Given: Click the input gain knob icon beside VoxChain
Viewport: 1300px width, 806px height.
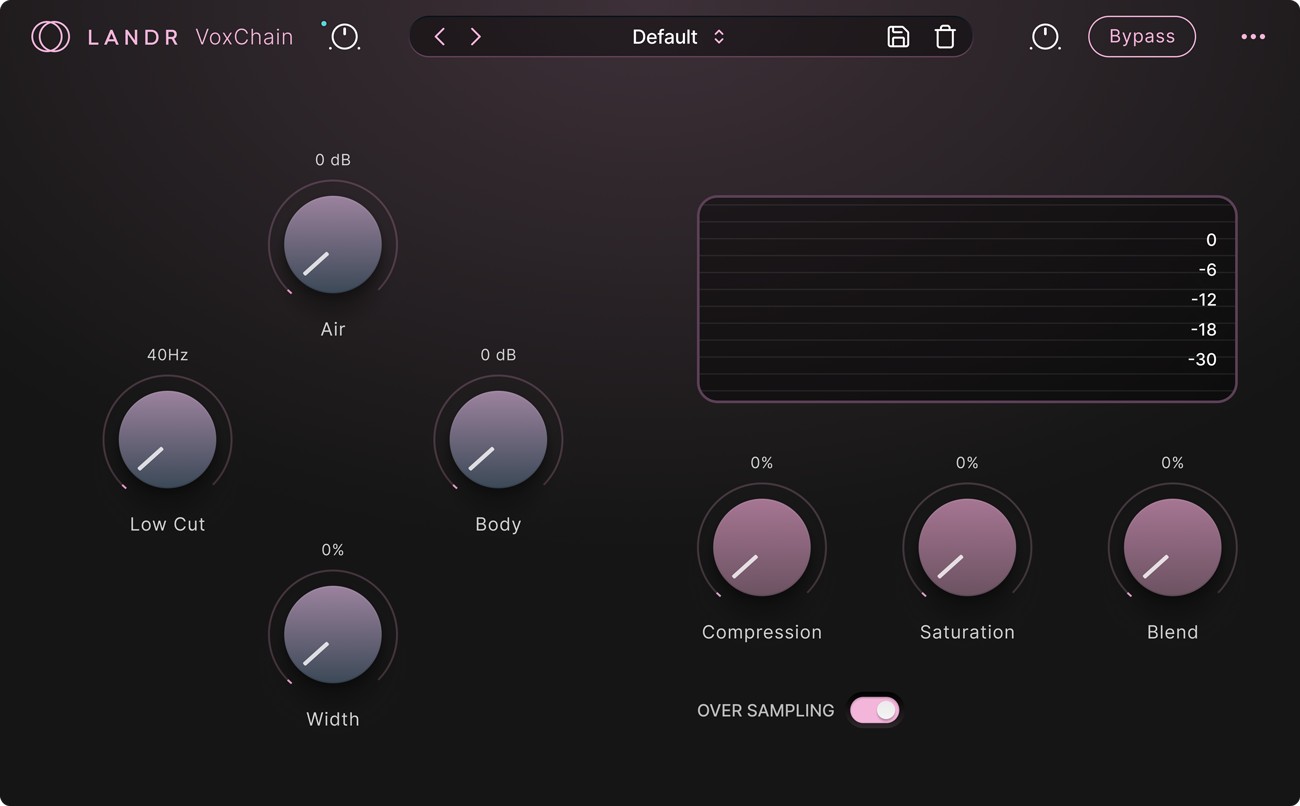Looking at the screenshot, I should click(x=344, y=37).
